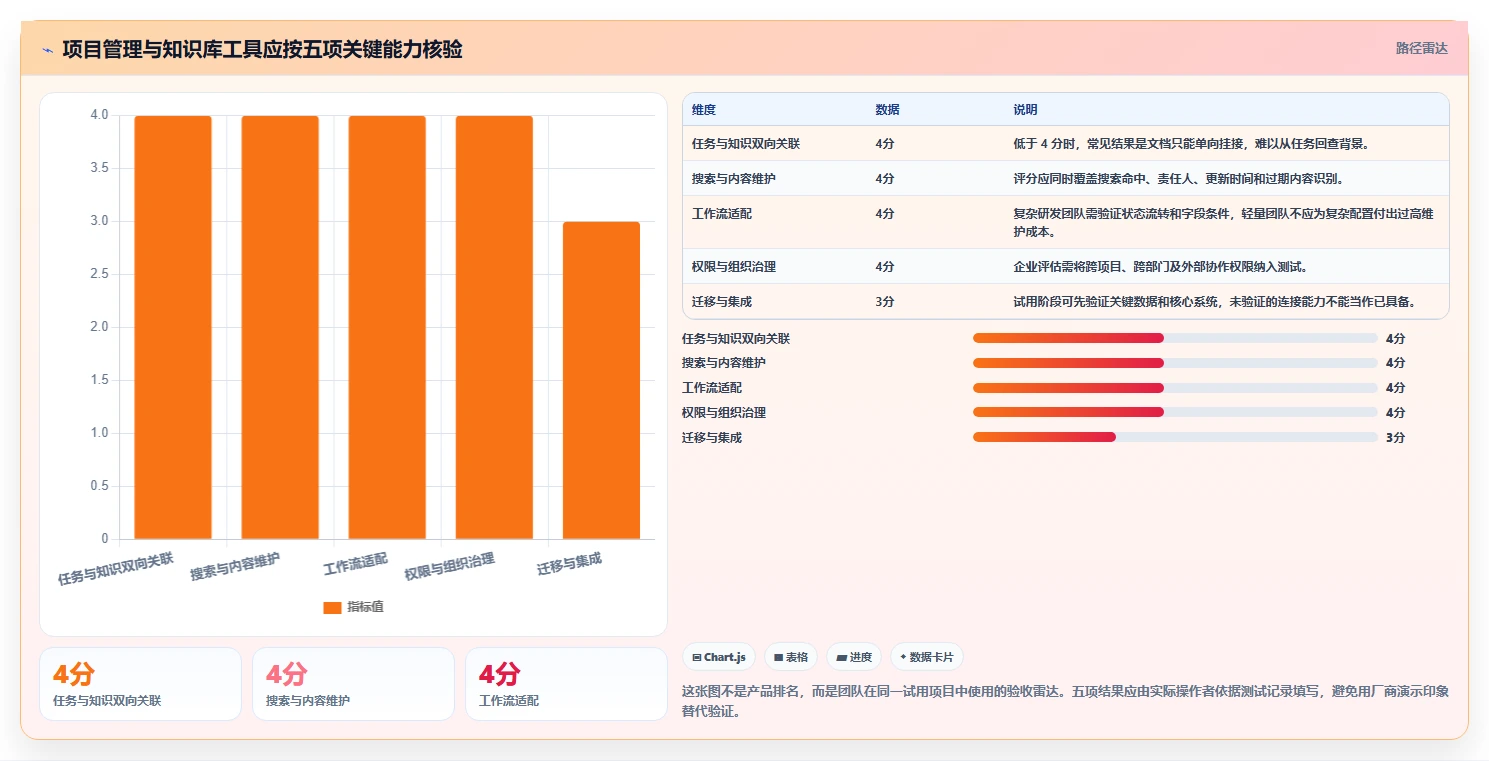The width and height of the screenshot is (1489, 761).
Task: Toggle the 指标值 legend entry under the chart
Action: pos(353,607)
